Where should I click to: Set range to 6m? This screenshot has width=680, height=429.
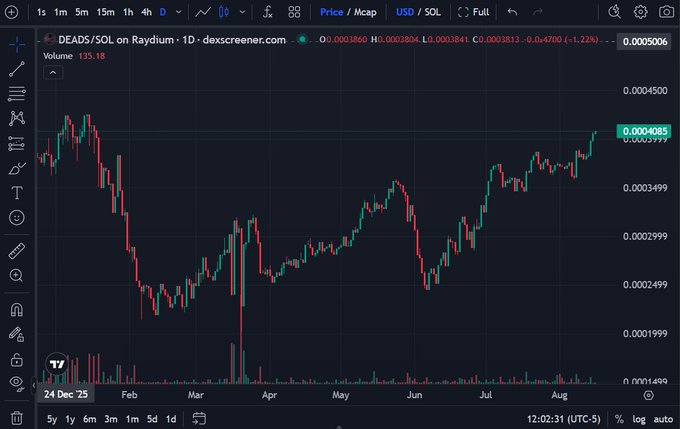(90, 419)
